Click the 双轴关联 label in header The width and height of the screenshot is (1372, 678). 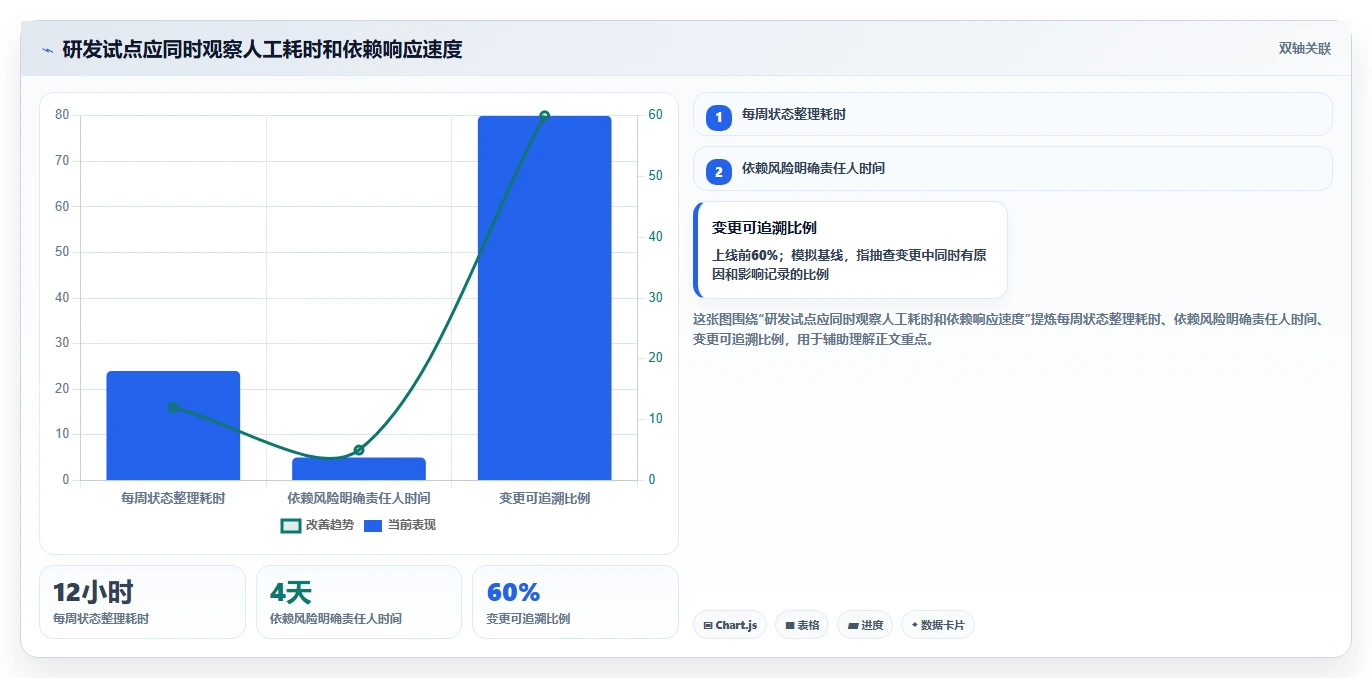click(x=1304, y=49)
